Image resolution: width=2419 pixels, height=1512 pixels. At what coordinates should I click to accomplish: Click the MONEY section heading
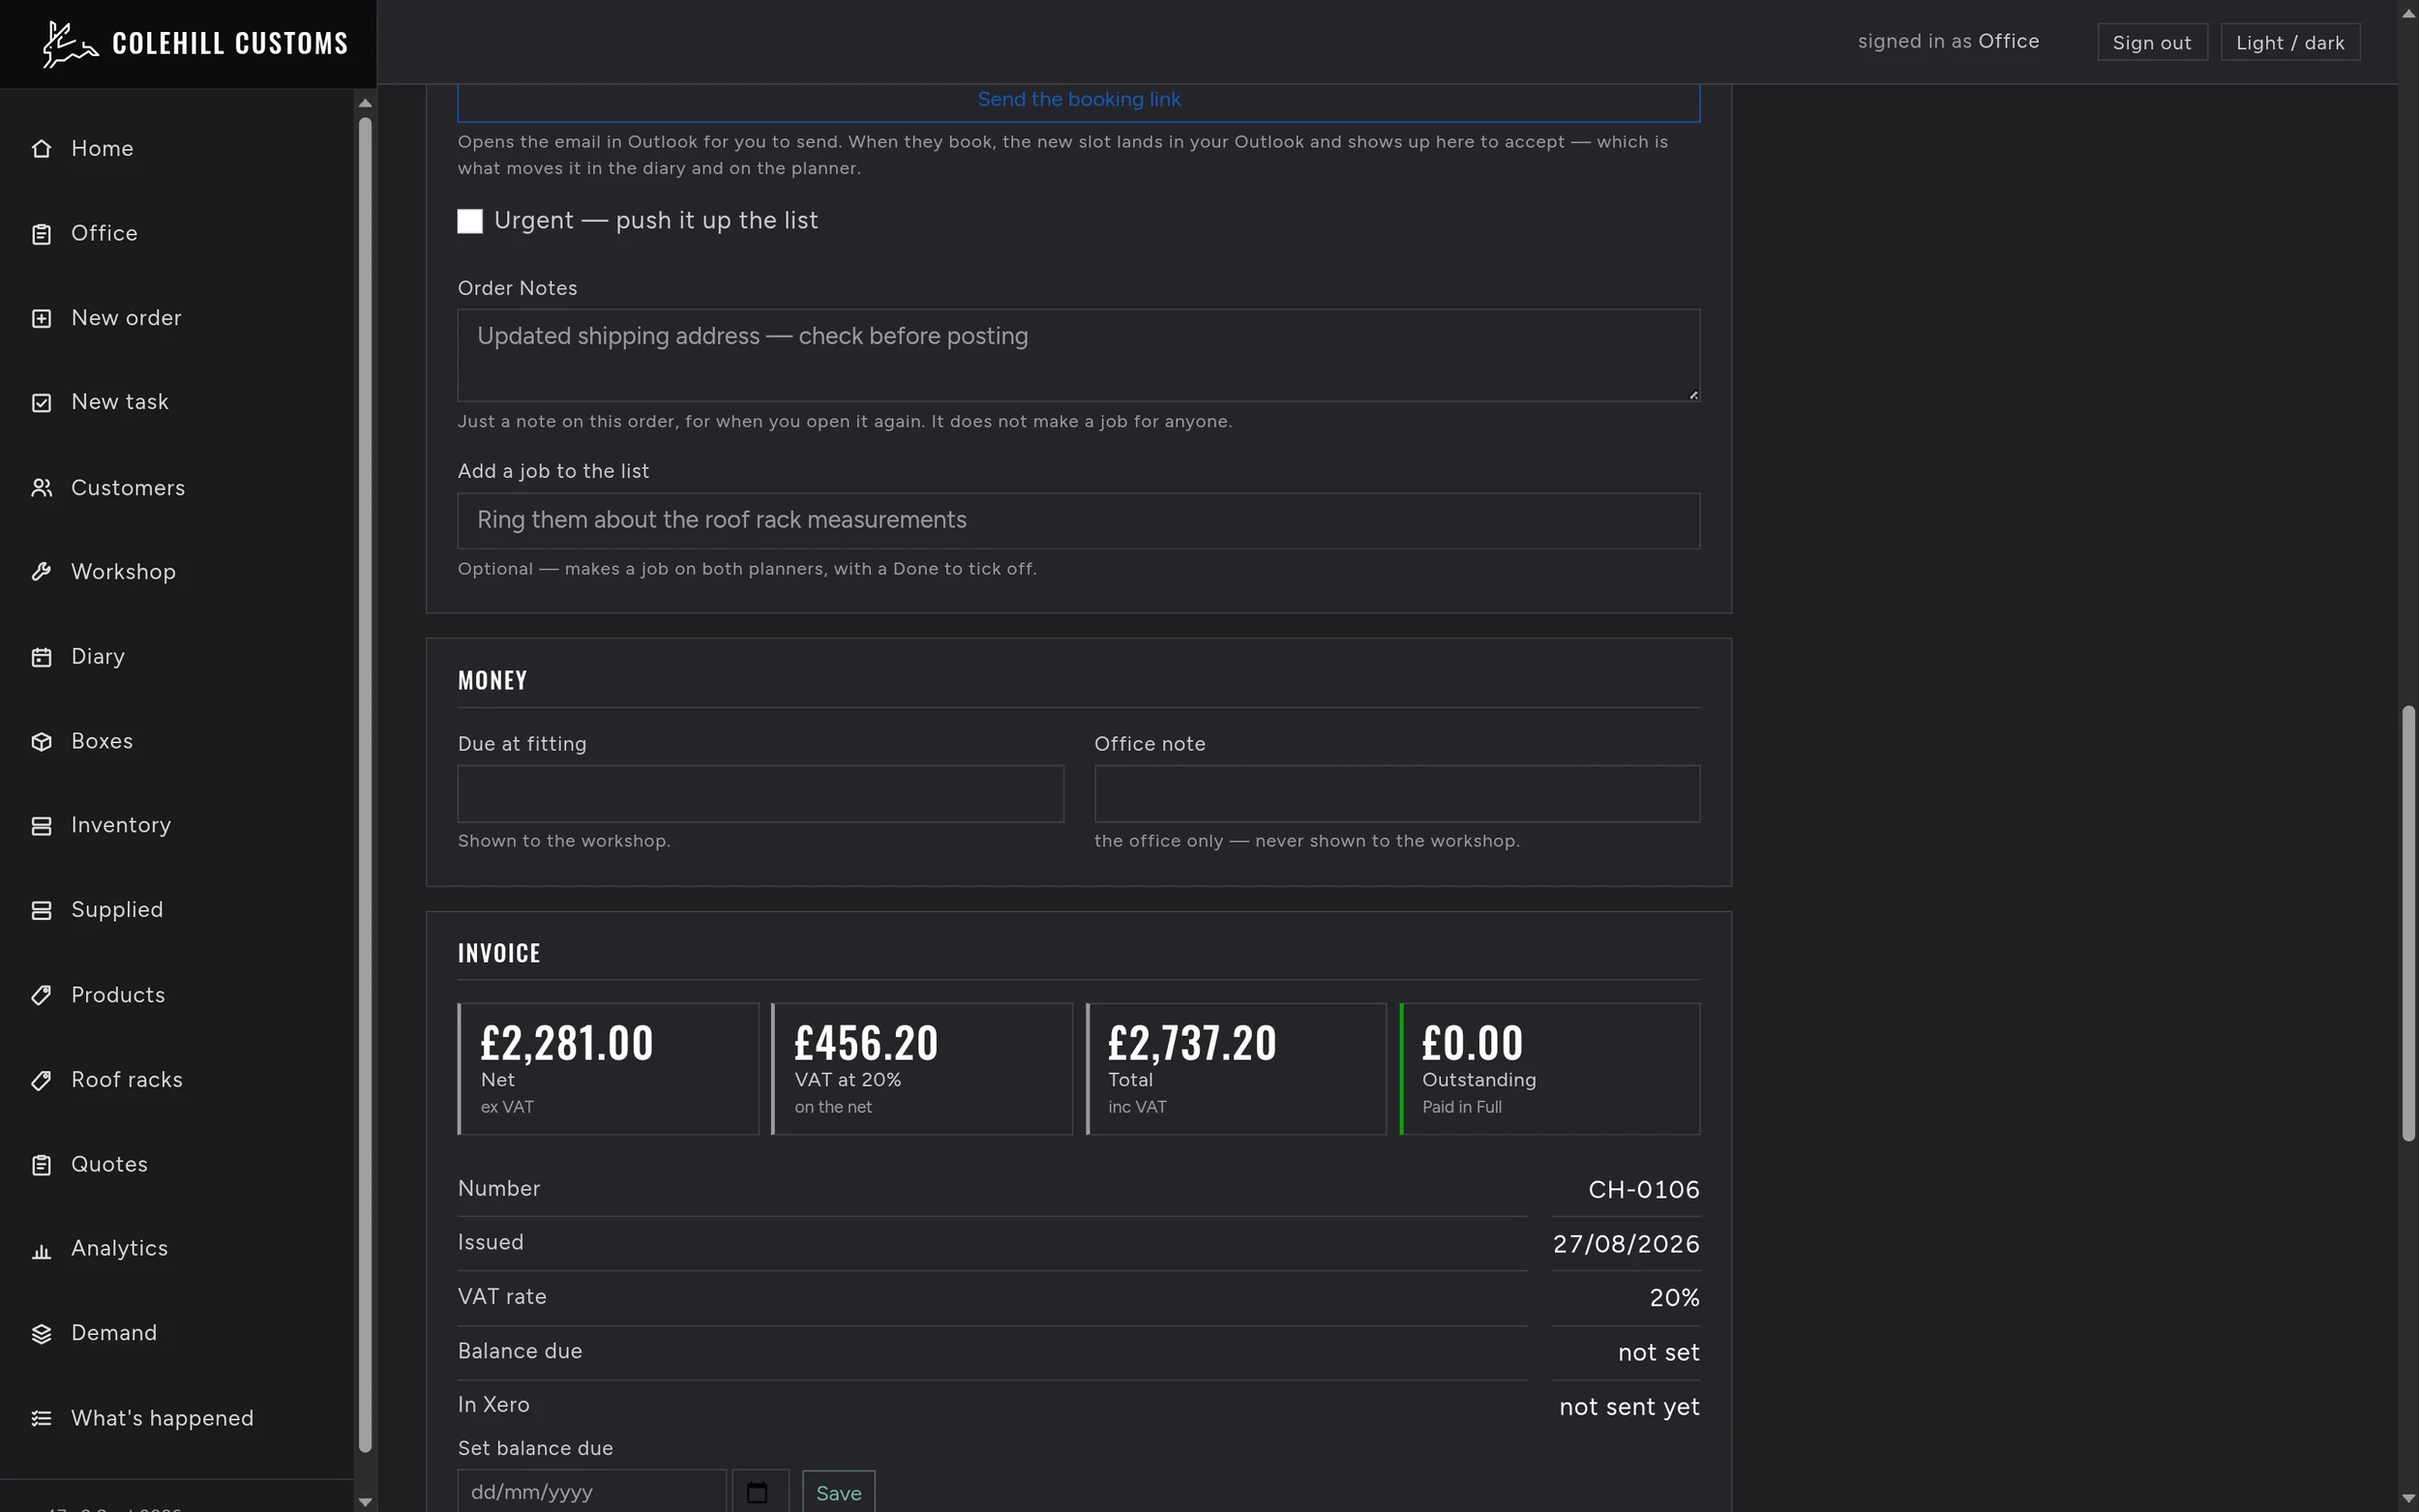coord(492,681)
